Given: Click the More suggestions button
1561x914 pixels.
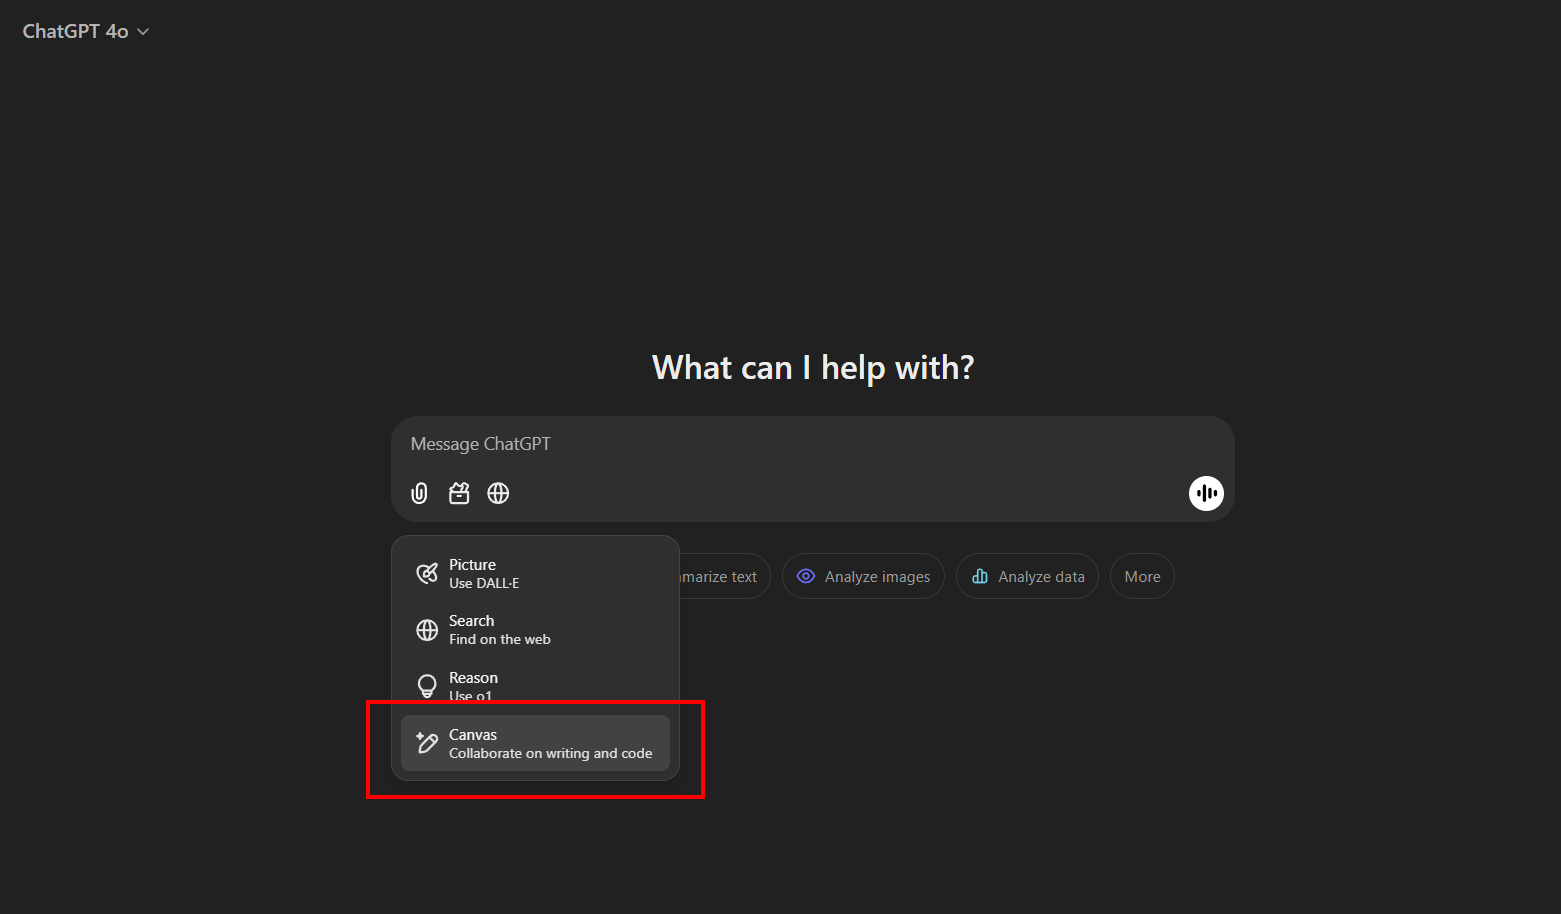Looking at the screenshot, I should tap(1142, 576).
